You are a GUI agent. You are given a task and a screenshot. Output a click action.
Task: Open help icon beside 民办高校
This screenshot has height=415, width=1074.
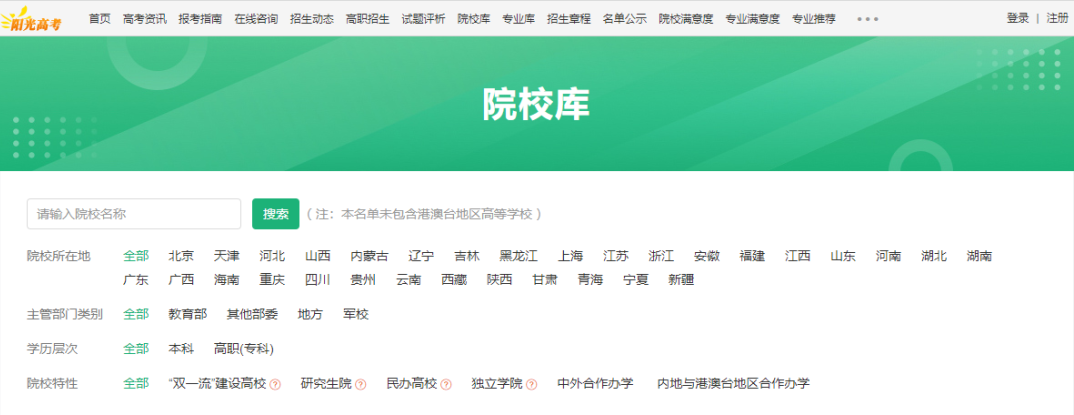coord(446,384)
